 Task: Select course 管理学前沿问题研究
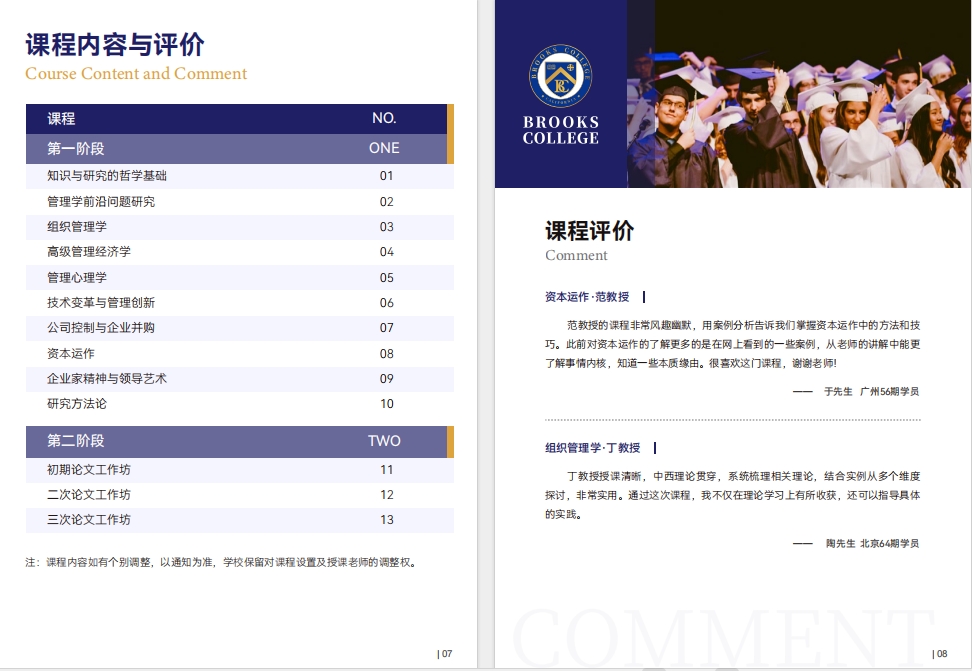101,202
